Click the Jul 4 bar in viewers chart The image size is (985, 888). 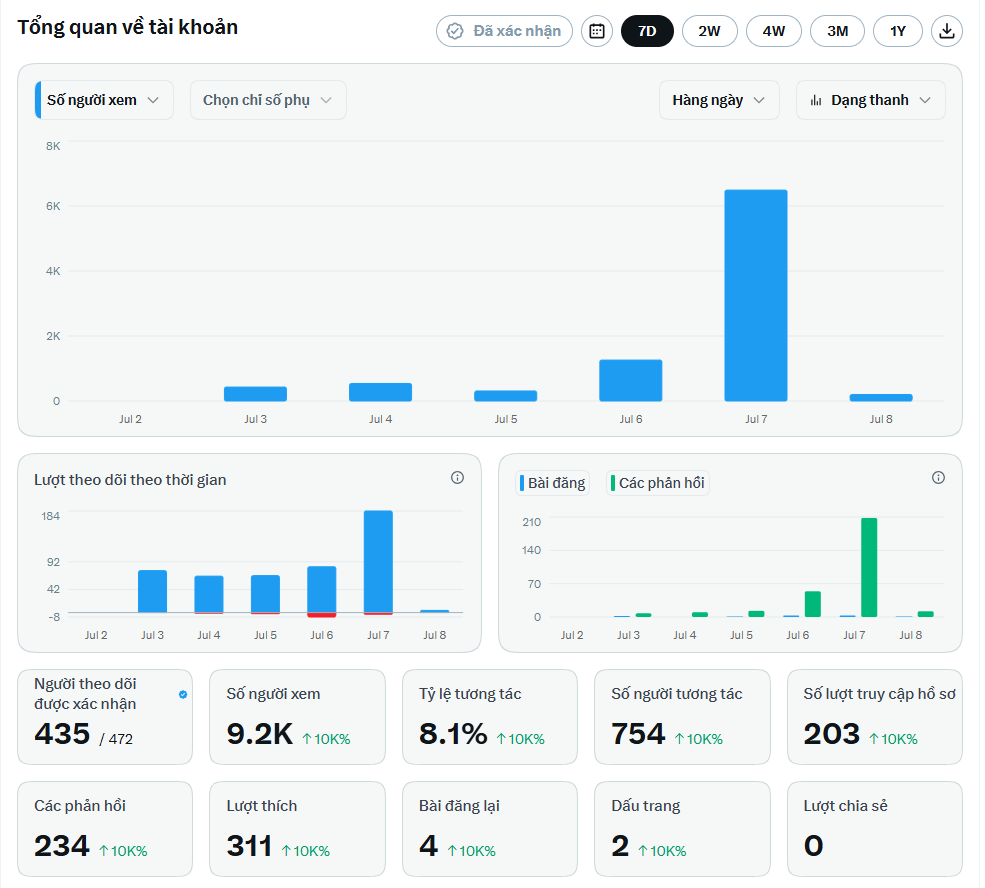(381, 392)
